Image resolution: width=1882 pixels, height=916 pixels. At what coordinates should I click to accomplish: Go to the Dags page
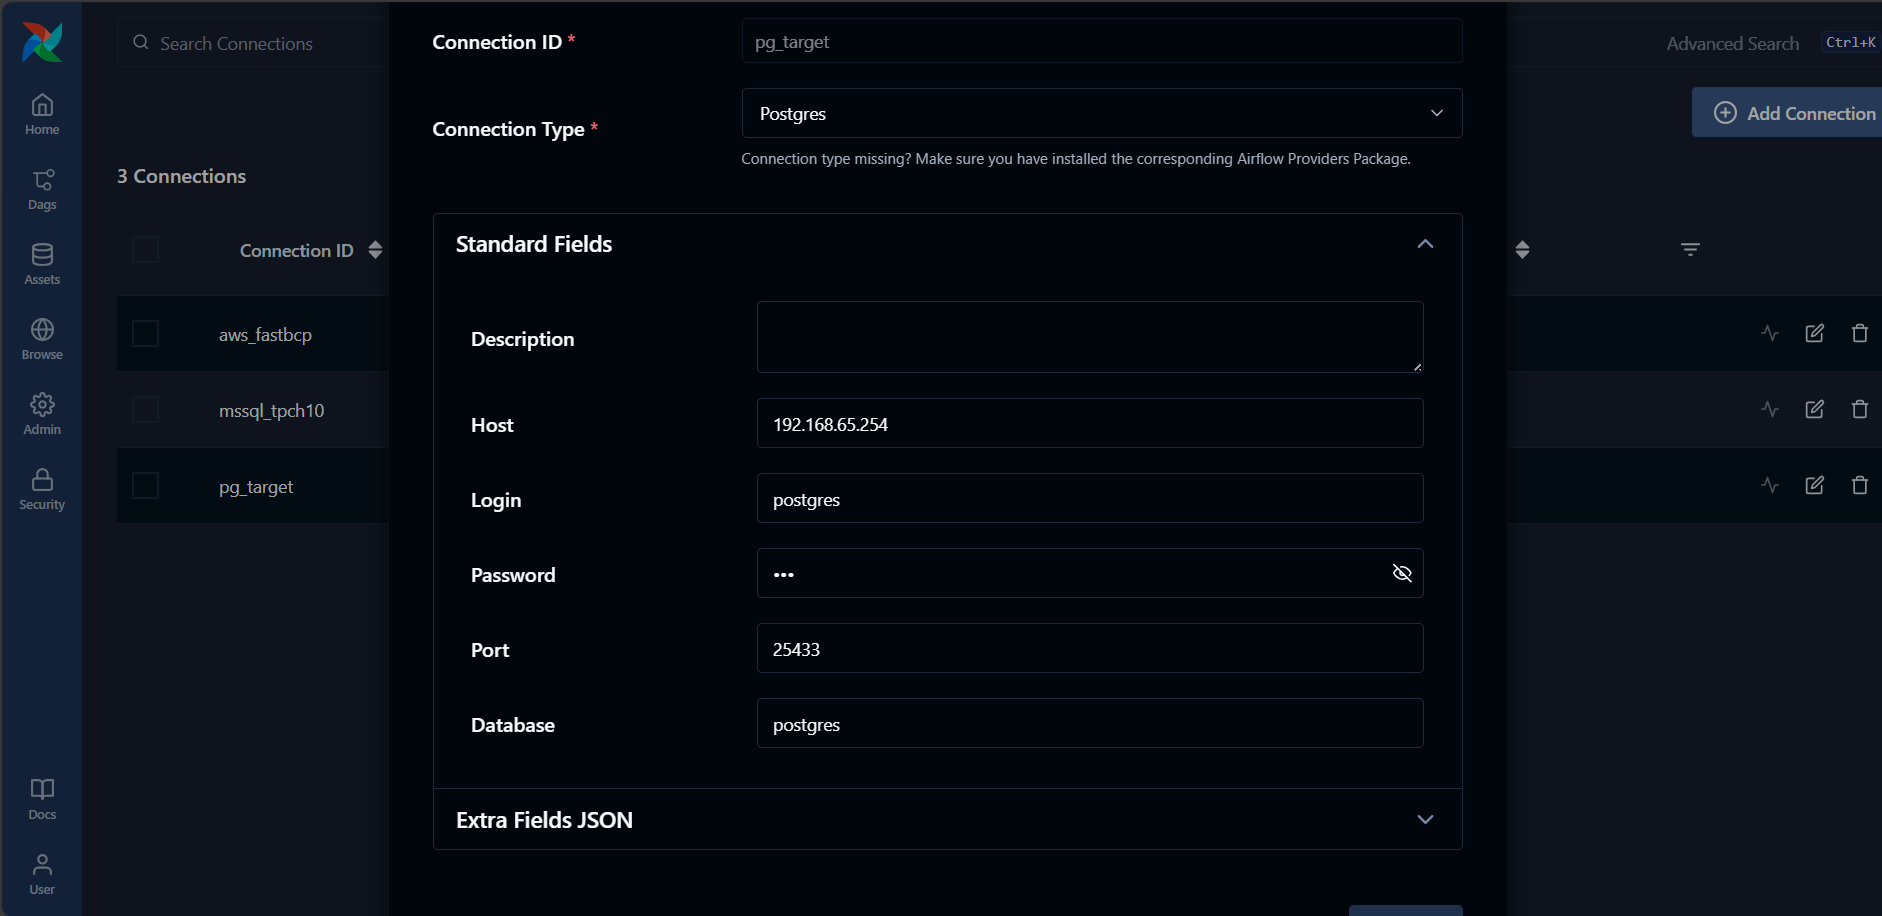[x=42, y=189]
